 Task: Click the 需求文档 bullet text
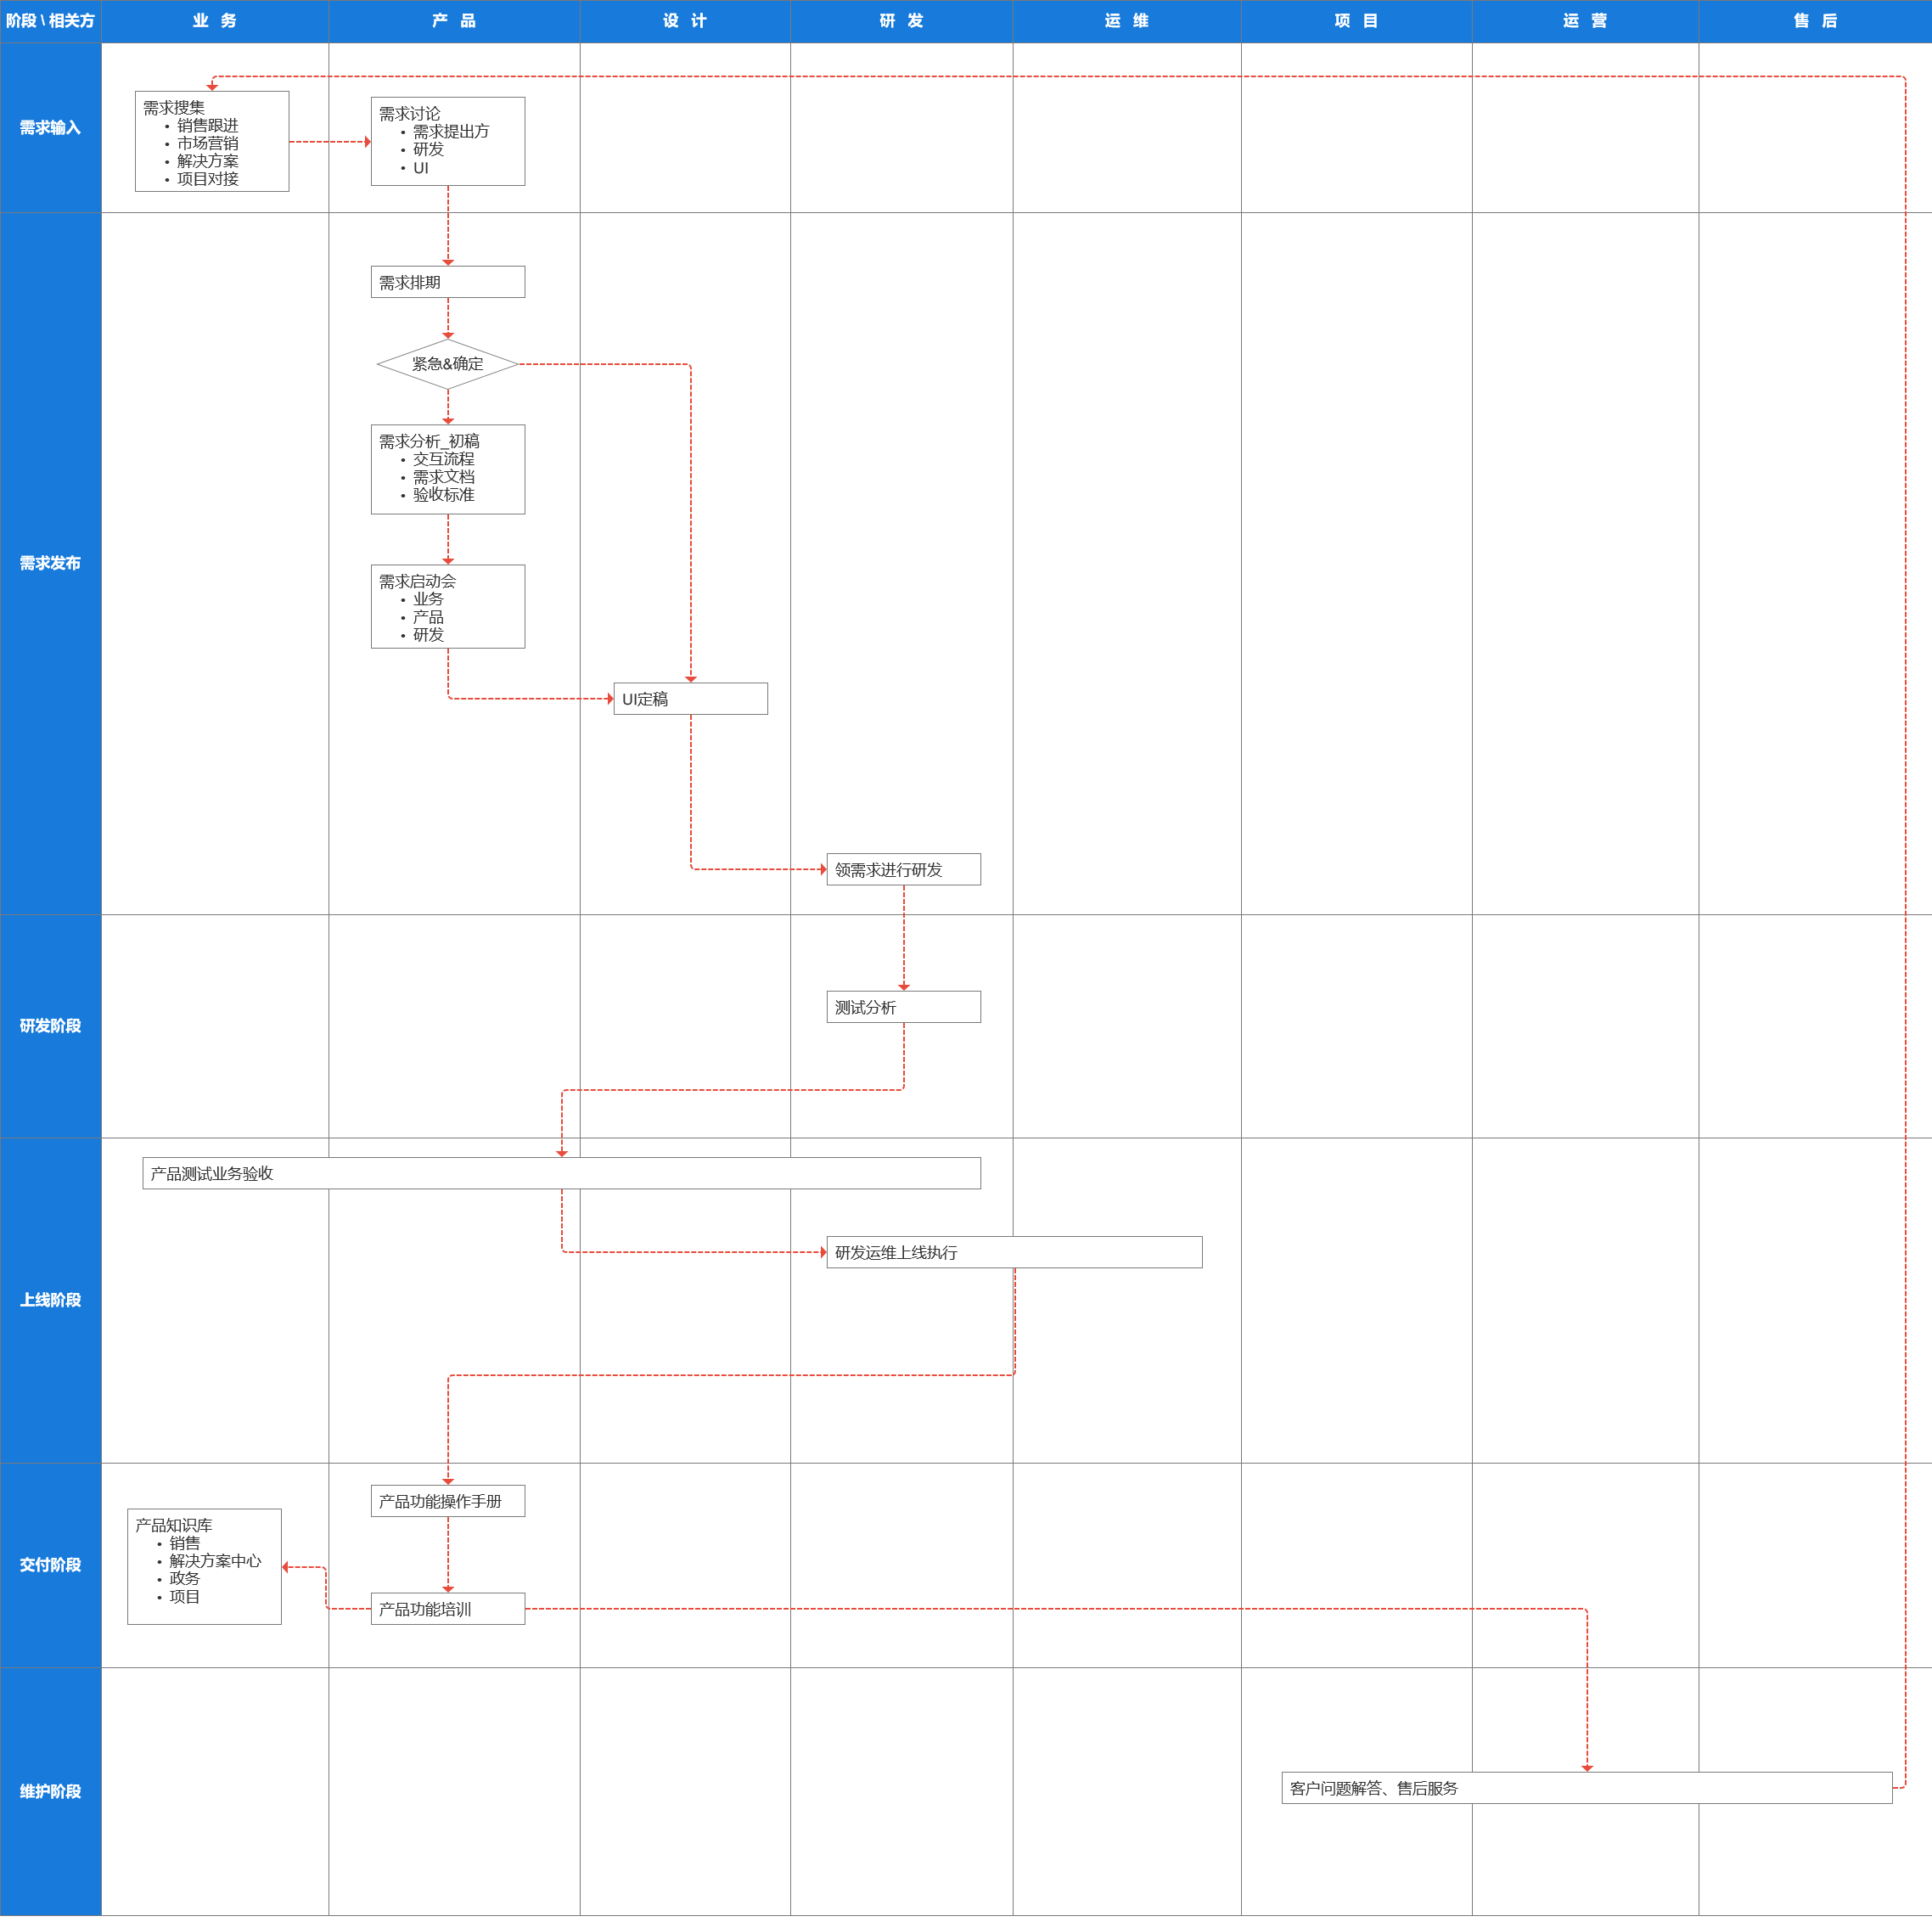444,477
